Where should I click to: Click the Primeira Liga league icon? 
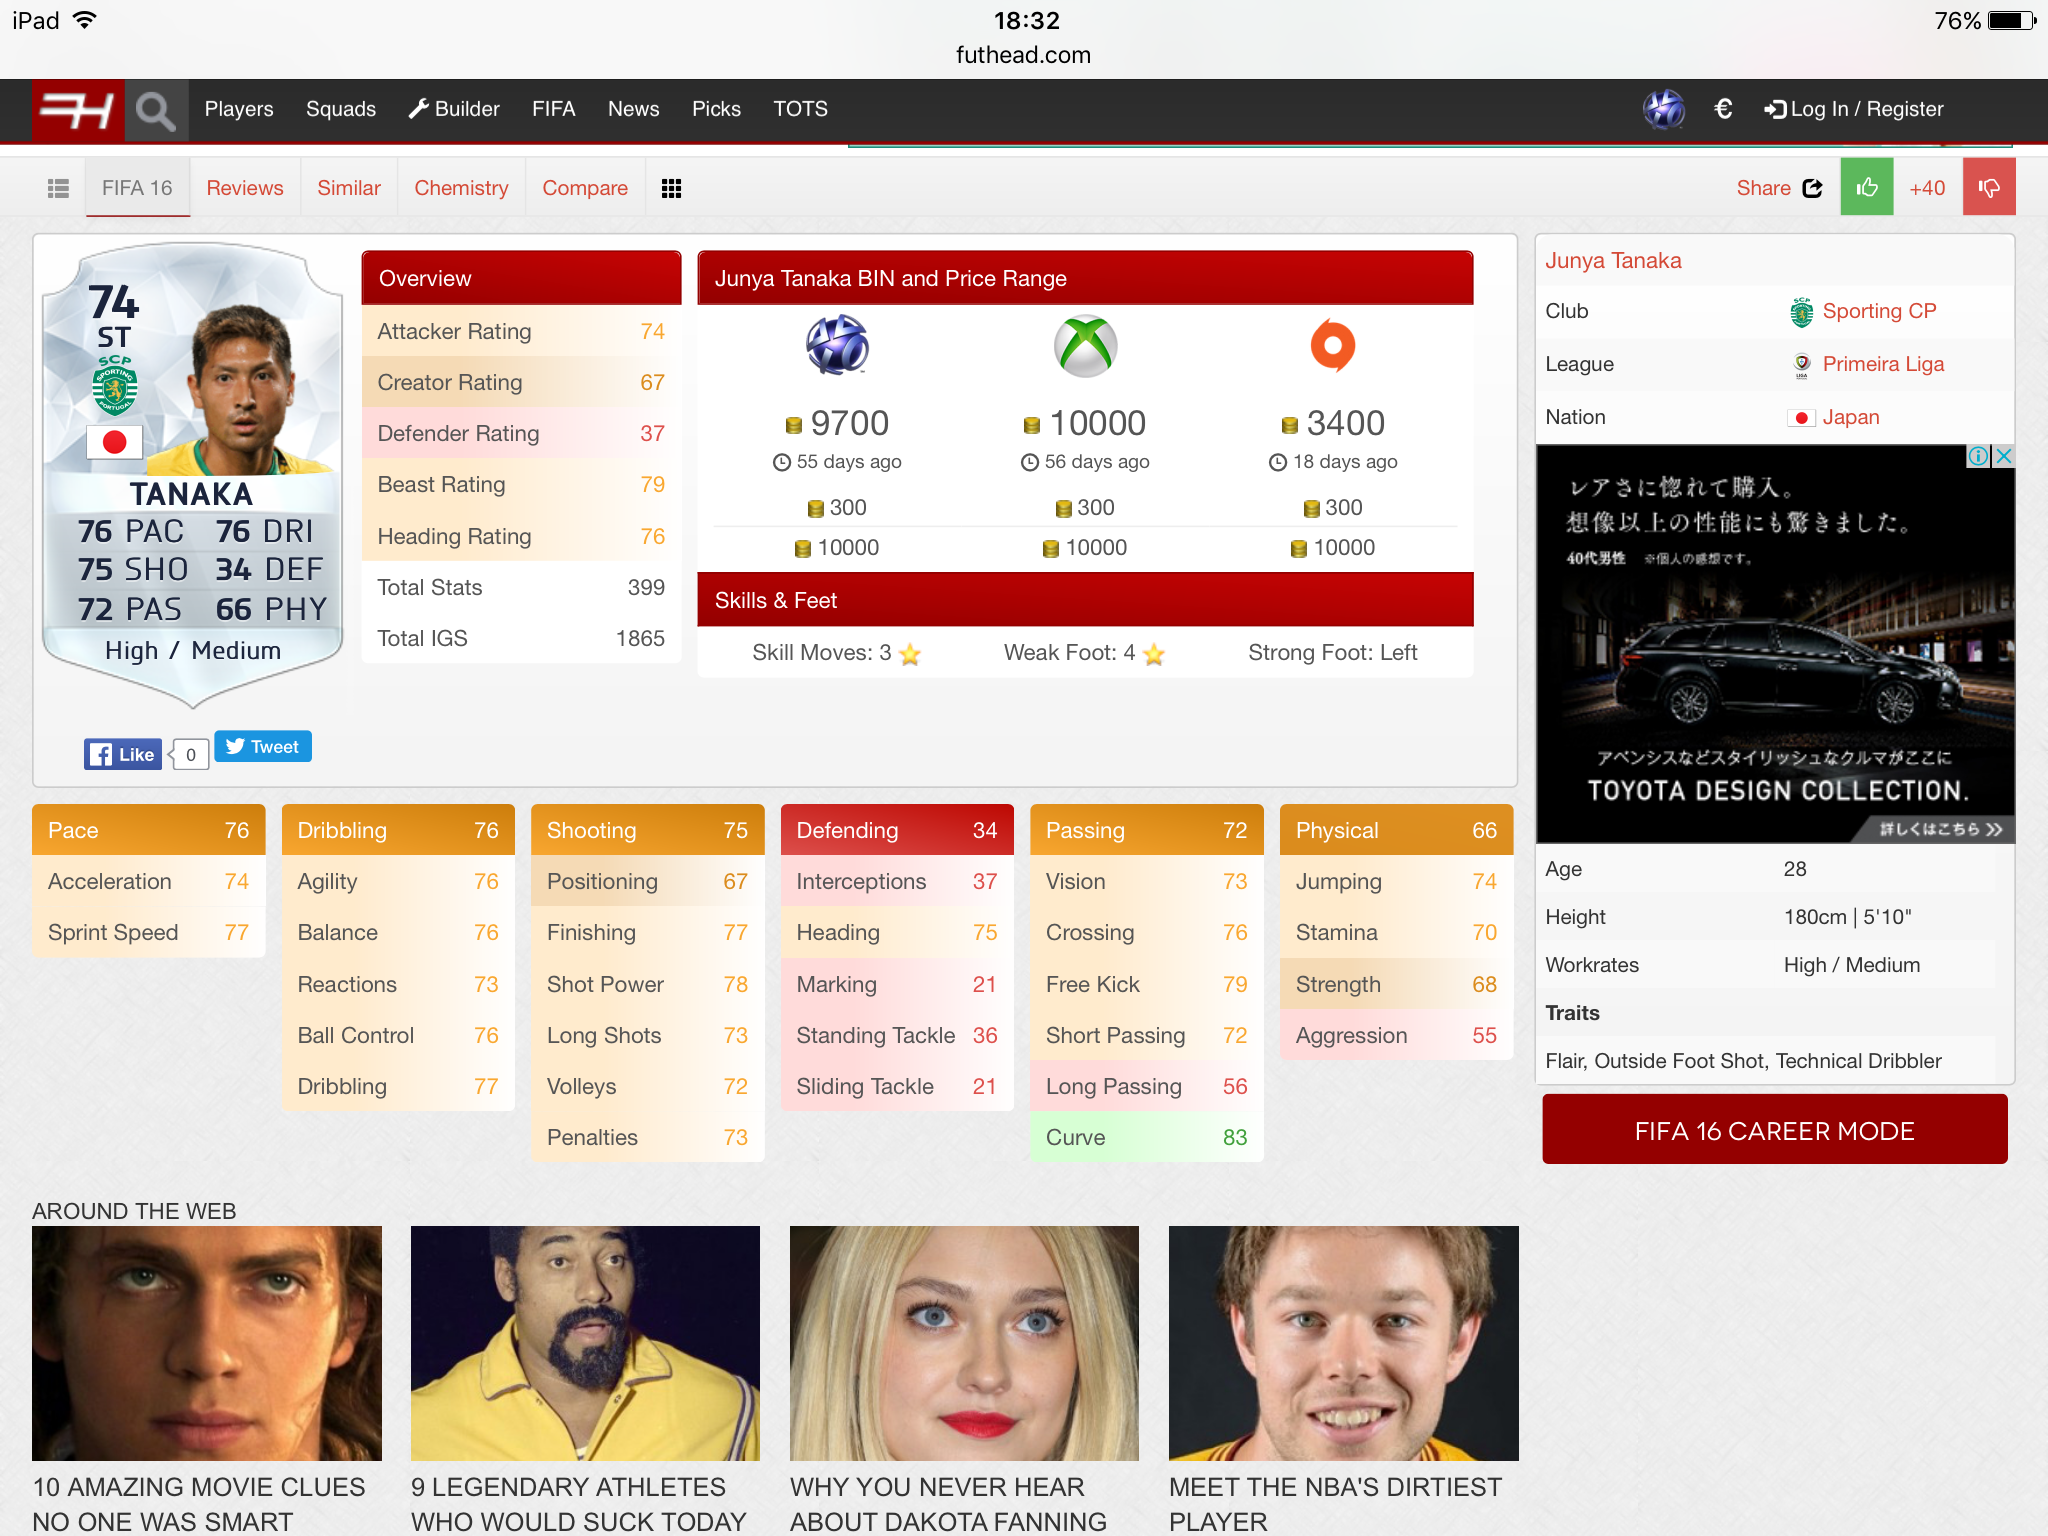pyautogui.click(x=1802, y=365)
